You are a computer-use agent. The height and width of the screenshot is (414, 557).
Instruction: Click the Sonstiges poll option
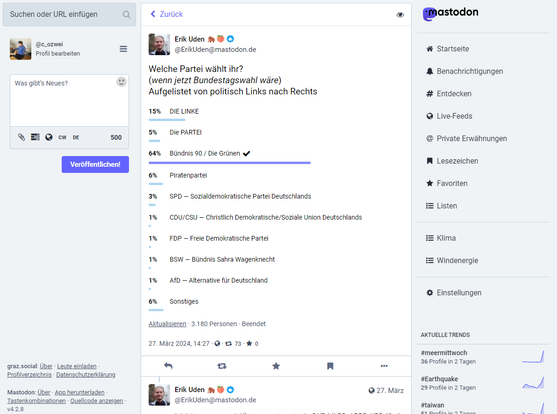(x=184, y=301)
